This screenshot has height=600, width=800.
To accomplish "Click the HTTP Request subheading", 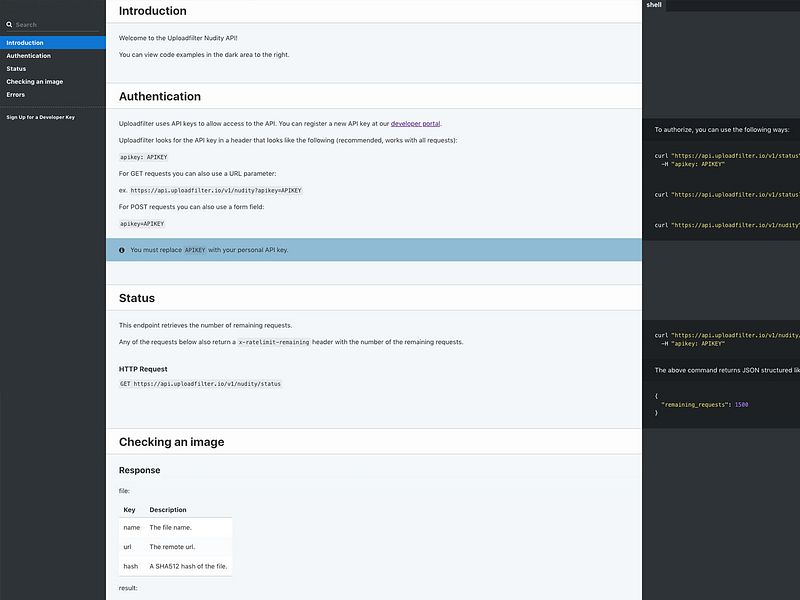I will coord(143,369).
